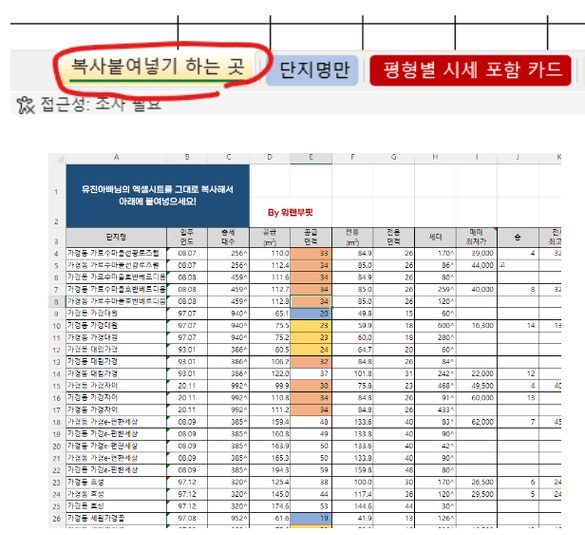The image size is (585, 535).
Task: Click the 전용 cell 41.9
Action: [x=352, y=518]
